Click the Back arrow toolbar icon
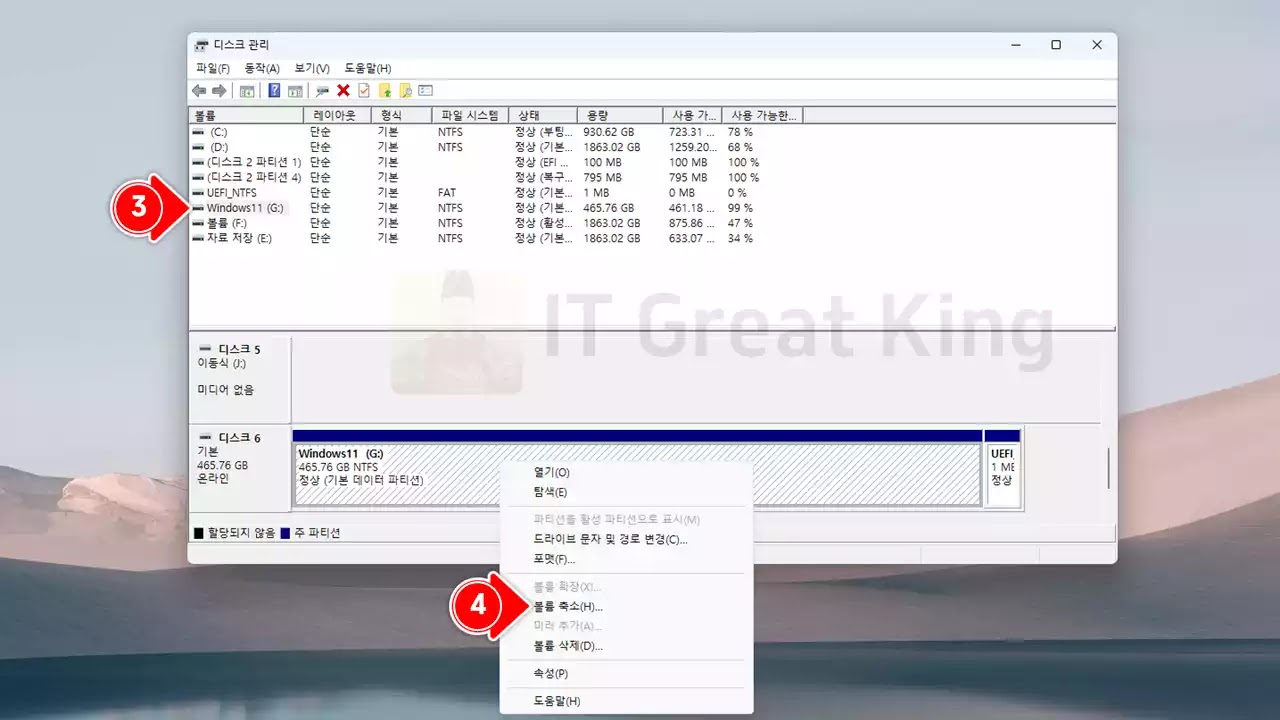 click(199, 90)
